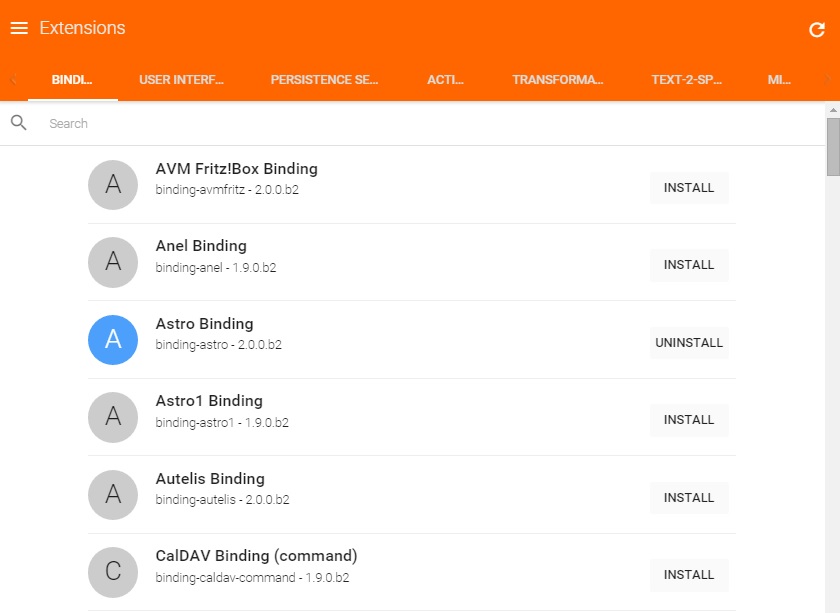Click the Autelis Binding avatar icon
The image size is (840, 613).
(113, 494)
